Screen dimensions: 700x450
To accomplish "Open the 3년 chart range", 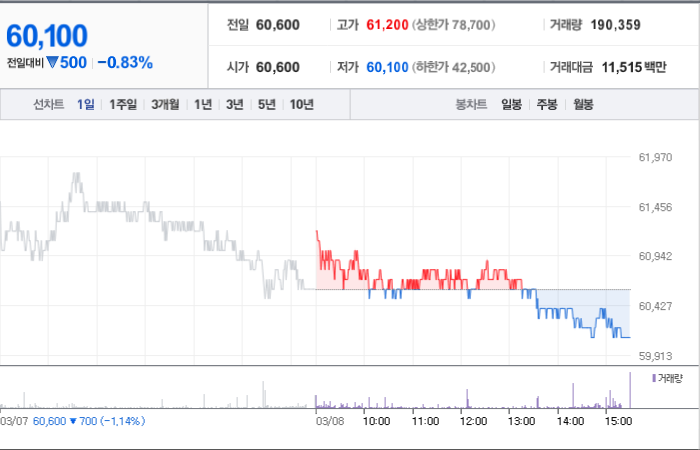I will tap(234, 104).
